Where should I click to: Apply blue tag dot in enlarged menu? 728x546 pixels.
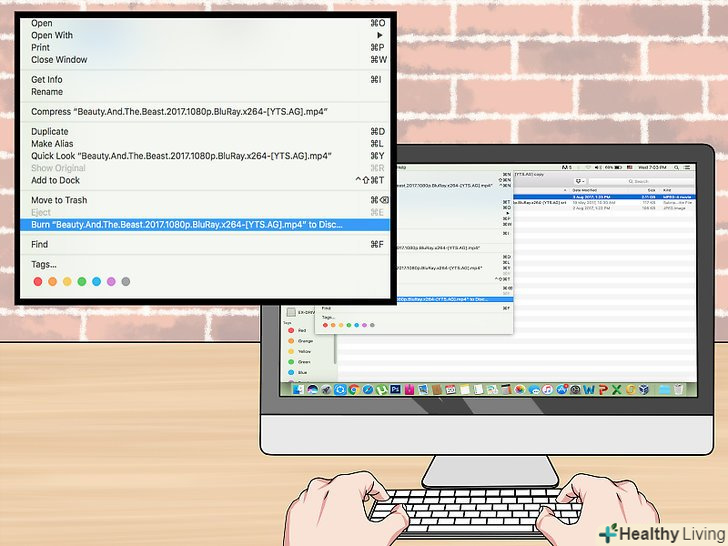97,281
